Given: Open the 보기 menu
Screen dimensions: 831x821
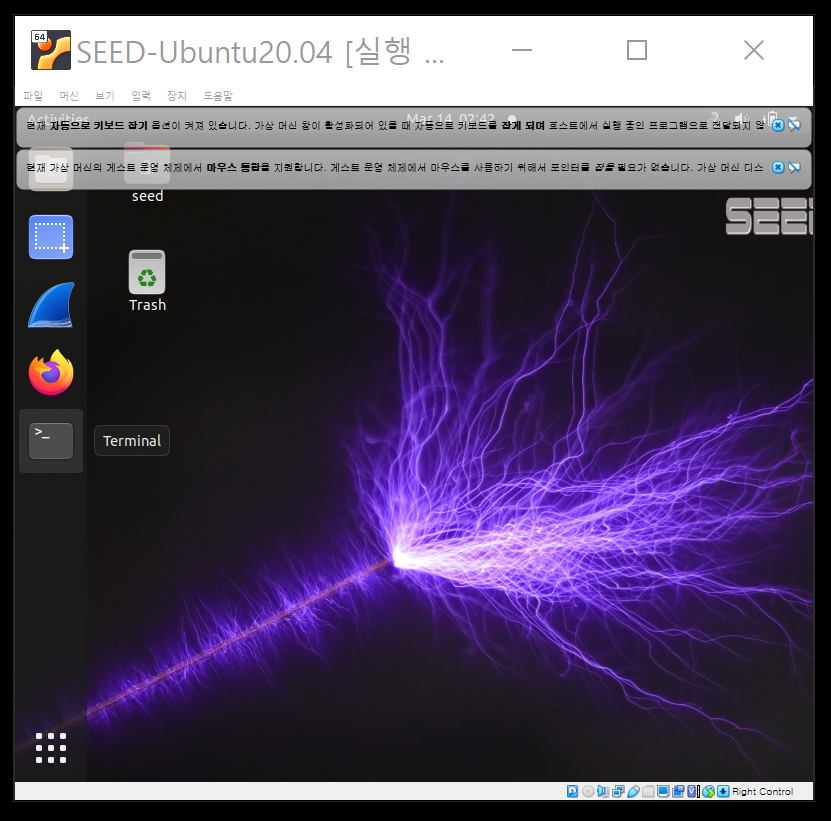Looking at the screenshot, I should 105,95.
